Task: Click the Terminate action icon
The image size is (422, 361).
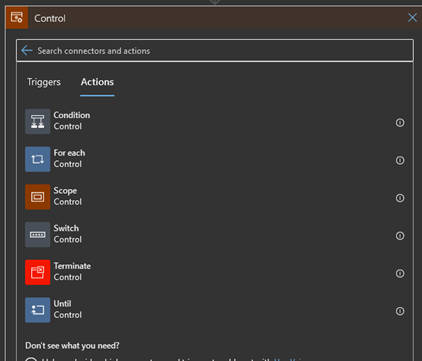Action: [38, 272]
